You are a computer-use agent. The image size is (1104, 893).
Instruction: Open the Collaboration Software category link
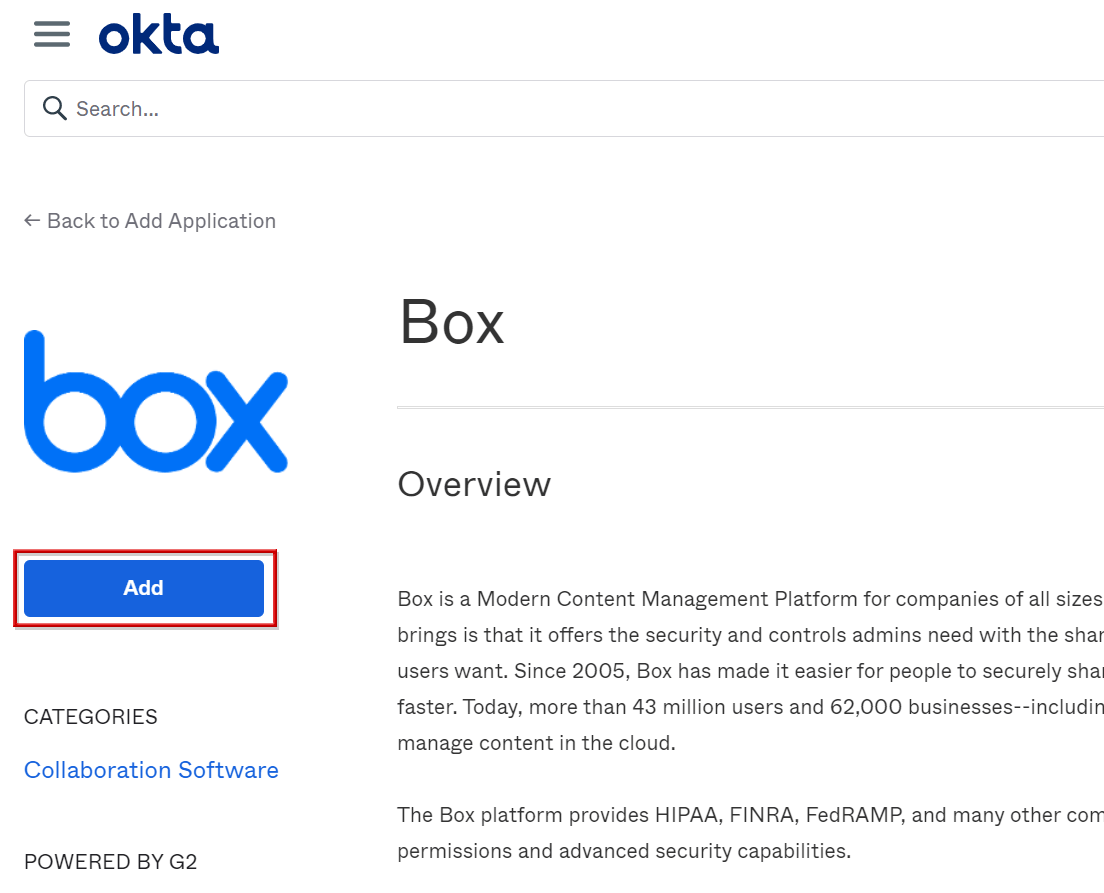151,770
